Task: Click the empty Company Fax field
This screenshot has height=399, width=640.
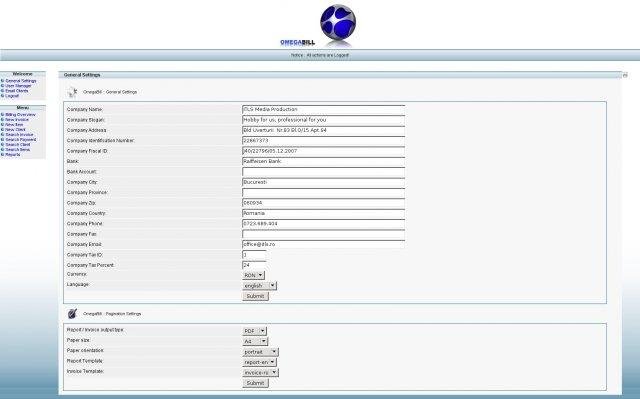Action: coord(323,234)
